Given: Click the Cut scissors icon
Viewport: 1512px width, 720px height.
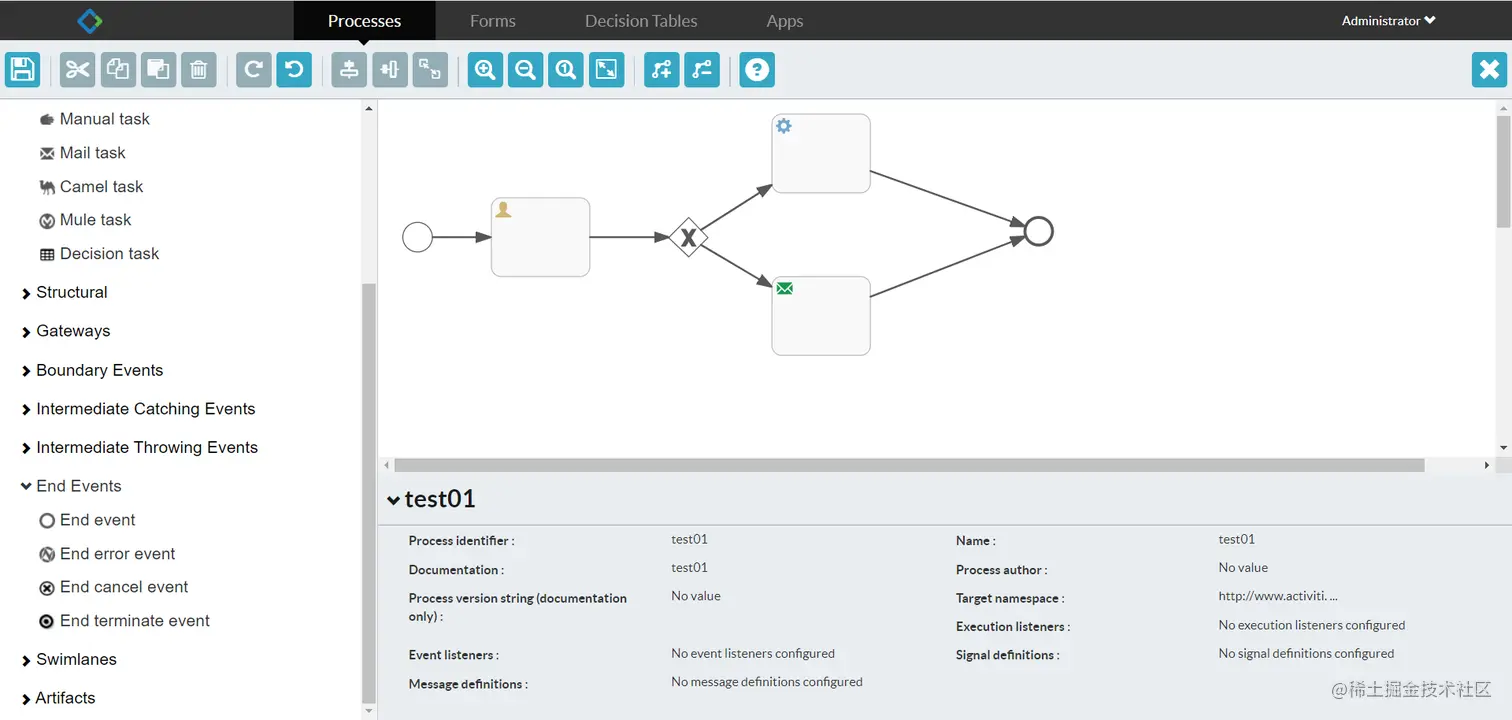Looking at the screenshot, I should click(x=77, y=70).
